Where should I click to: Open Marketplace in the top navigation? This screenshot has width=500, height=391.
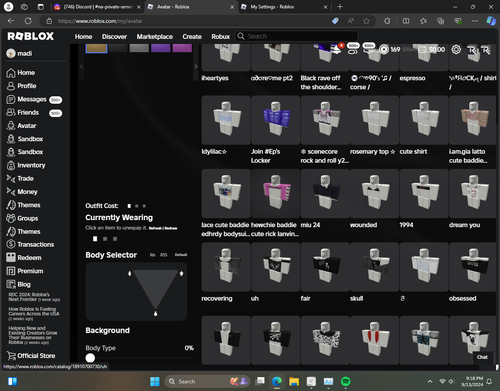point(155,37)
